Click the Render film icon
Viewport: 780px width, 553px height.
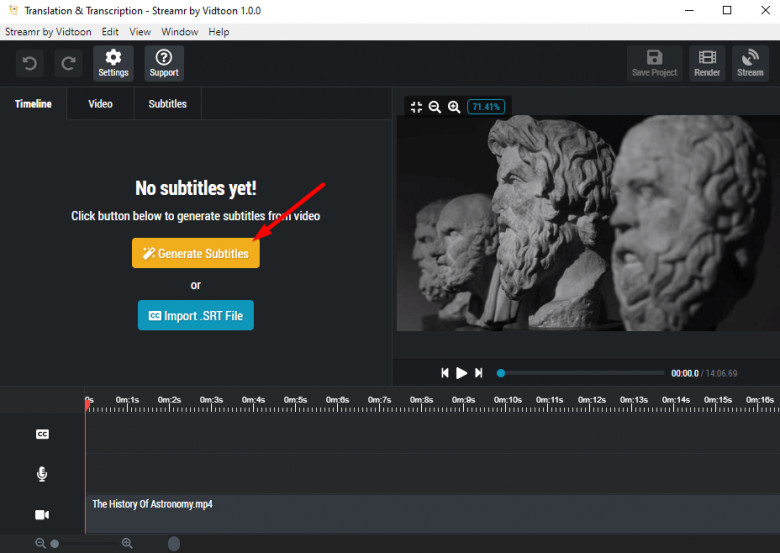707,63
